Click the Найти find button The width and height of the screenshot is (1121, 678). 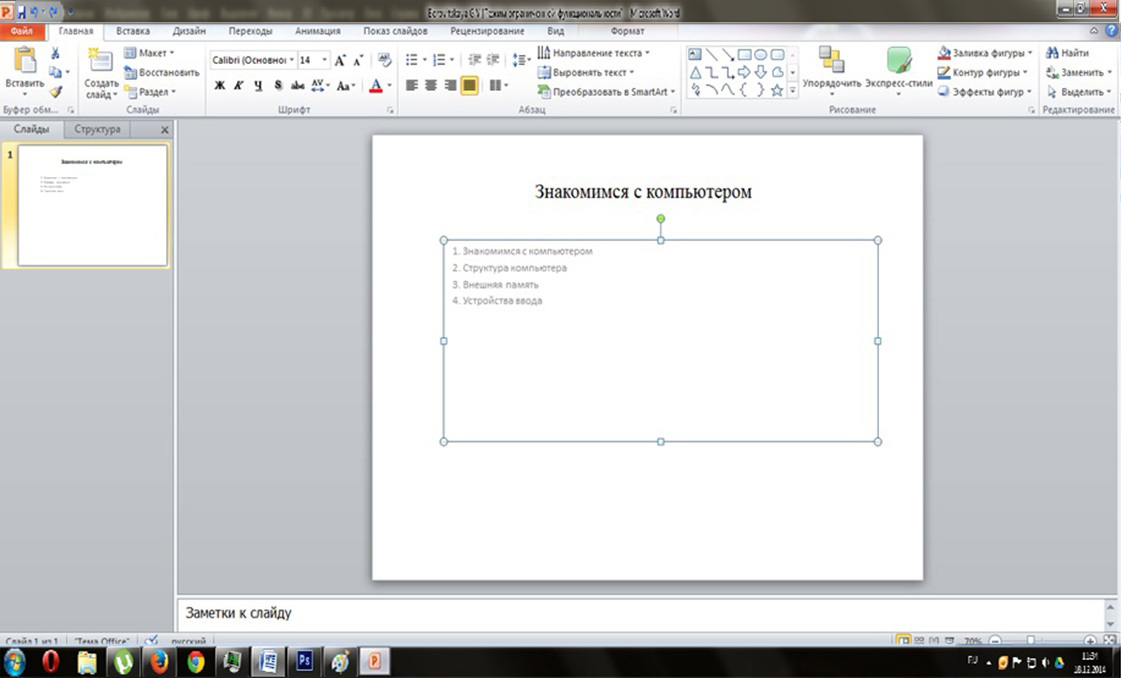coord(1068,53)
